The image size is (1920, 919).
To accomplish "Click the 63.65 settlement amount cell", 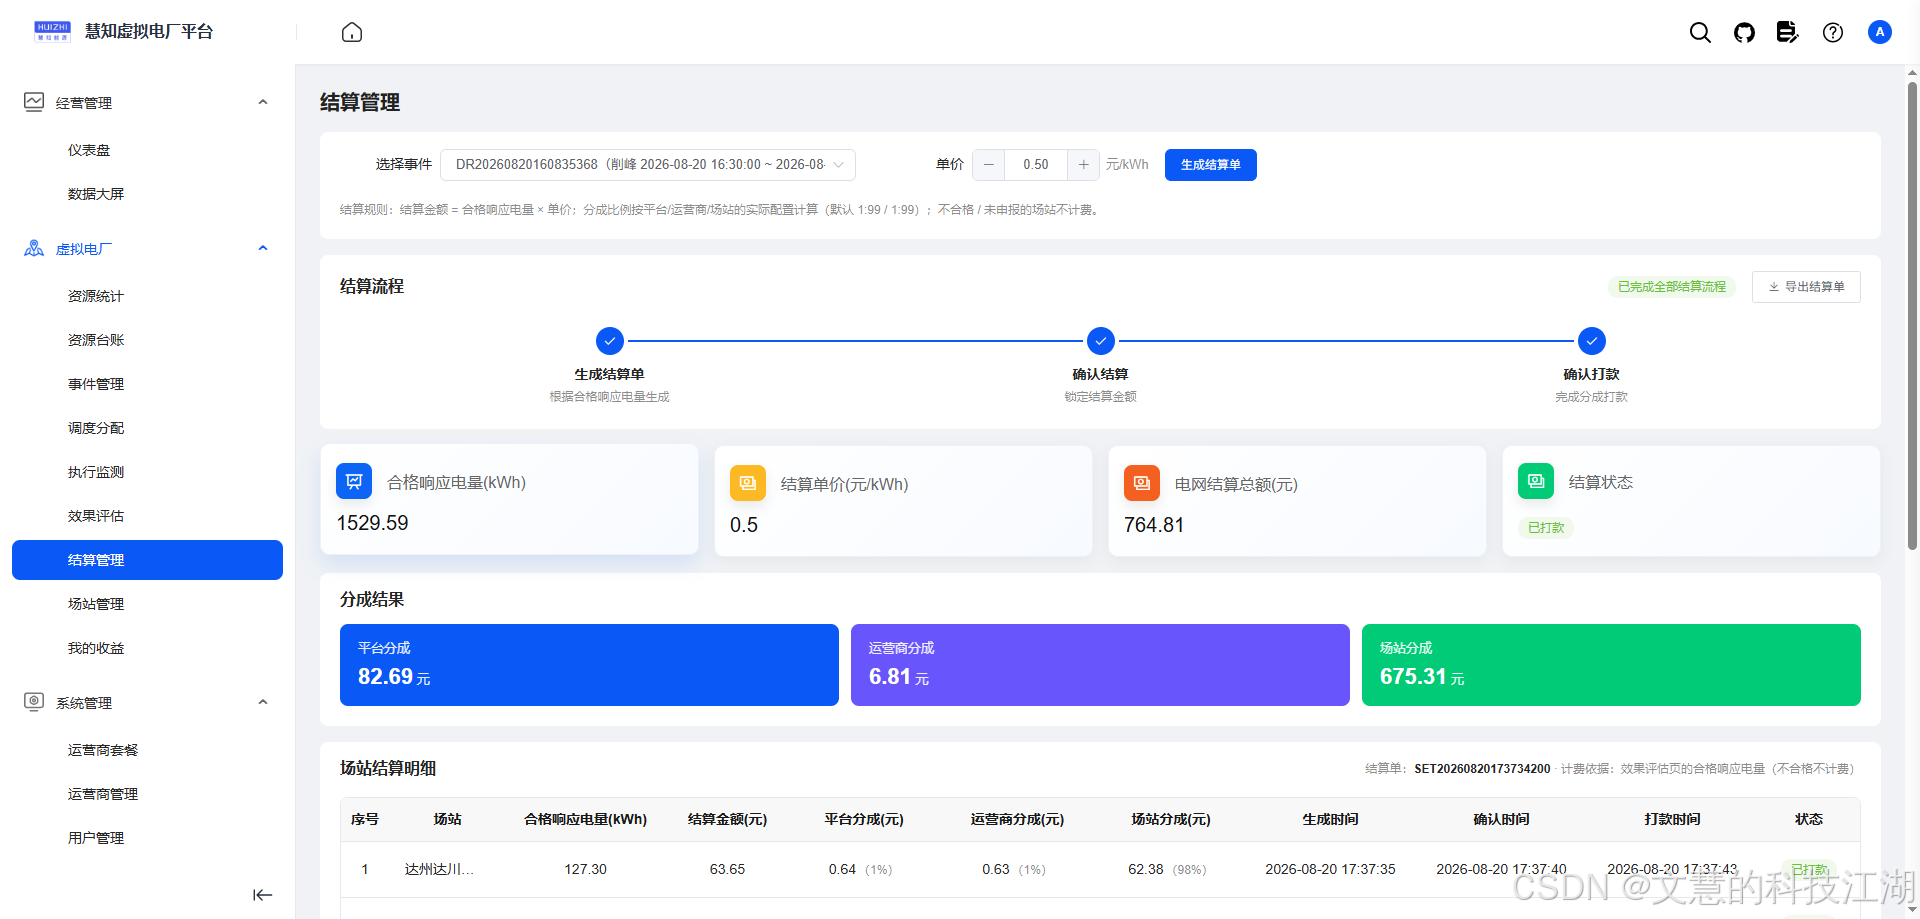I will (x=727, y=869).
